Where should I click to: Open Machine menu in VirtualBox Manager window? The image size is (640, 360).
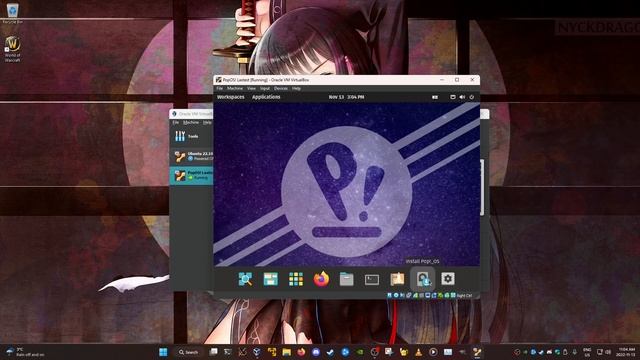[191, 122]
